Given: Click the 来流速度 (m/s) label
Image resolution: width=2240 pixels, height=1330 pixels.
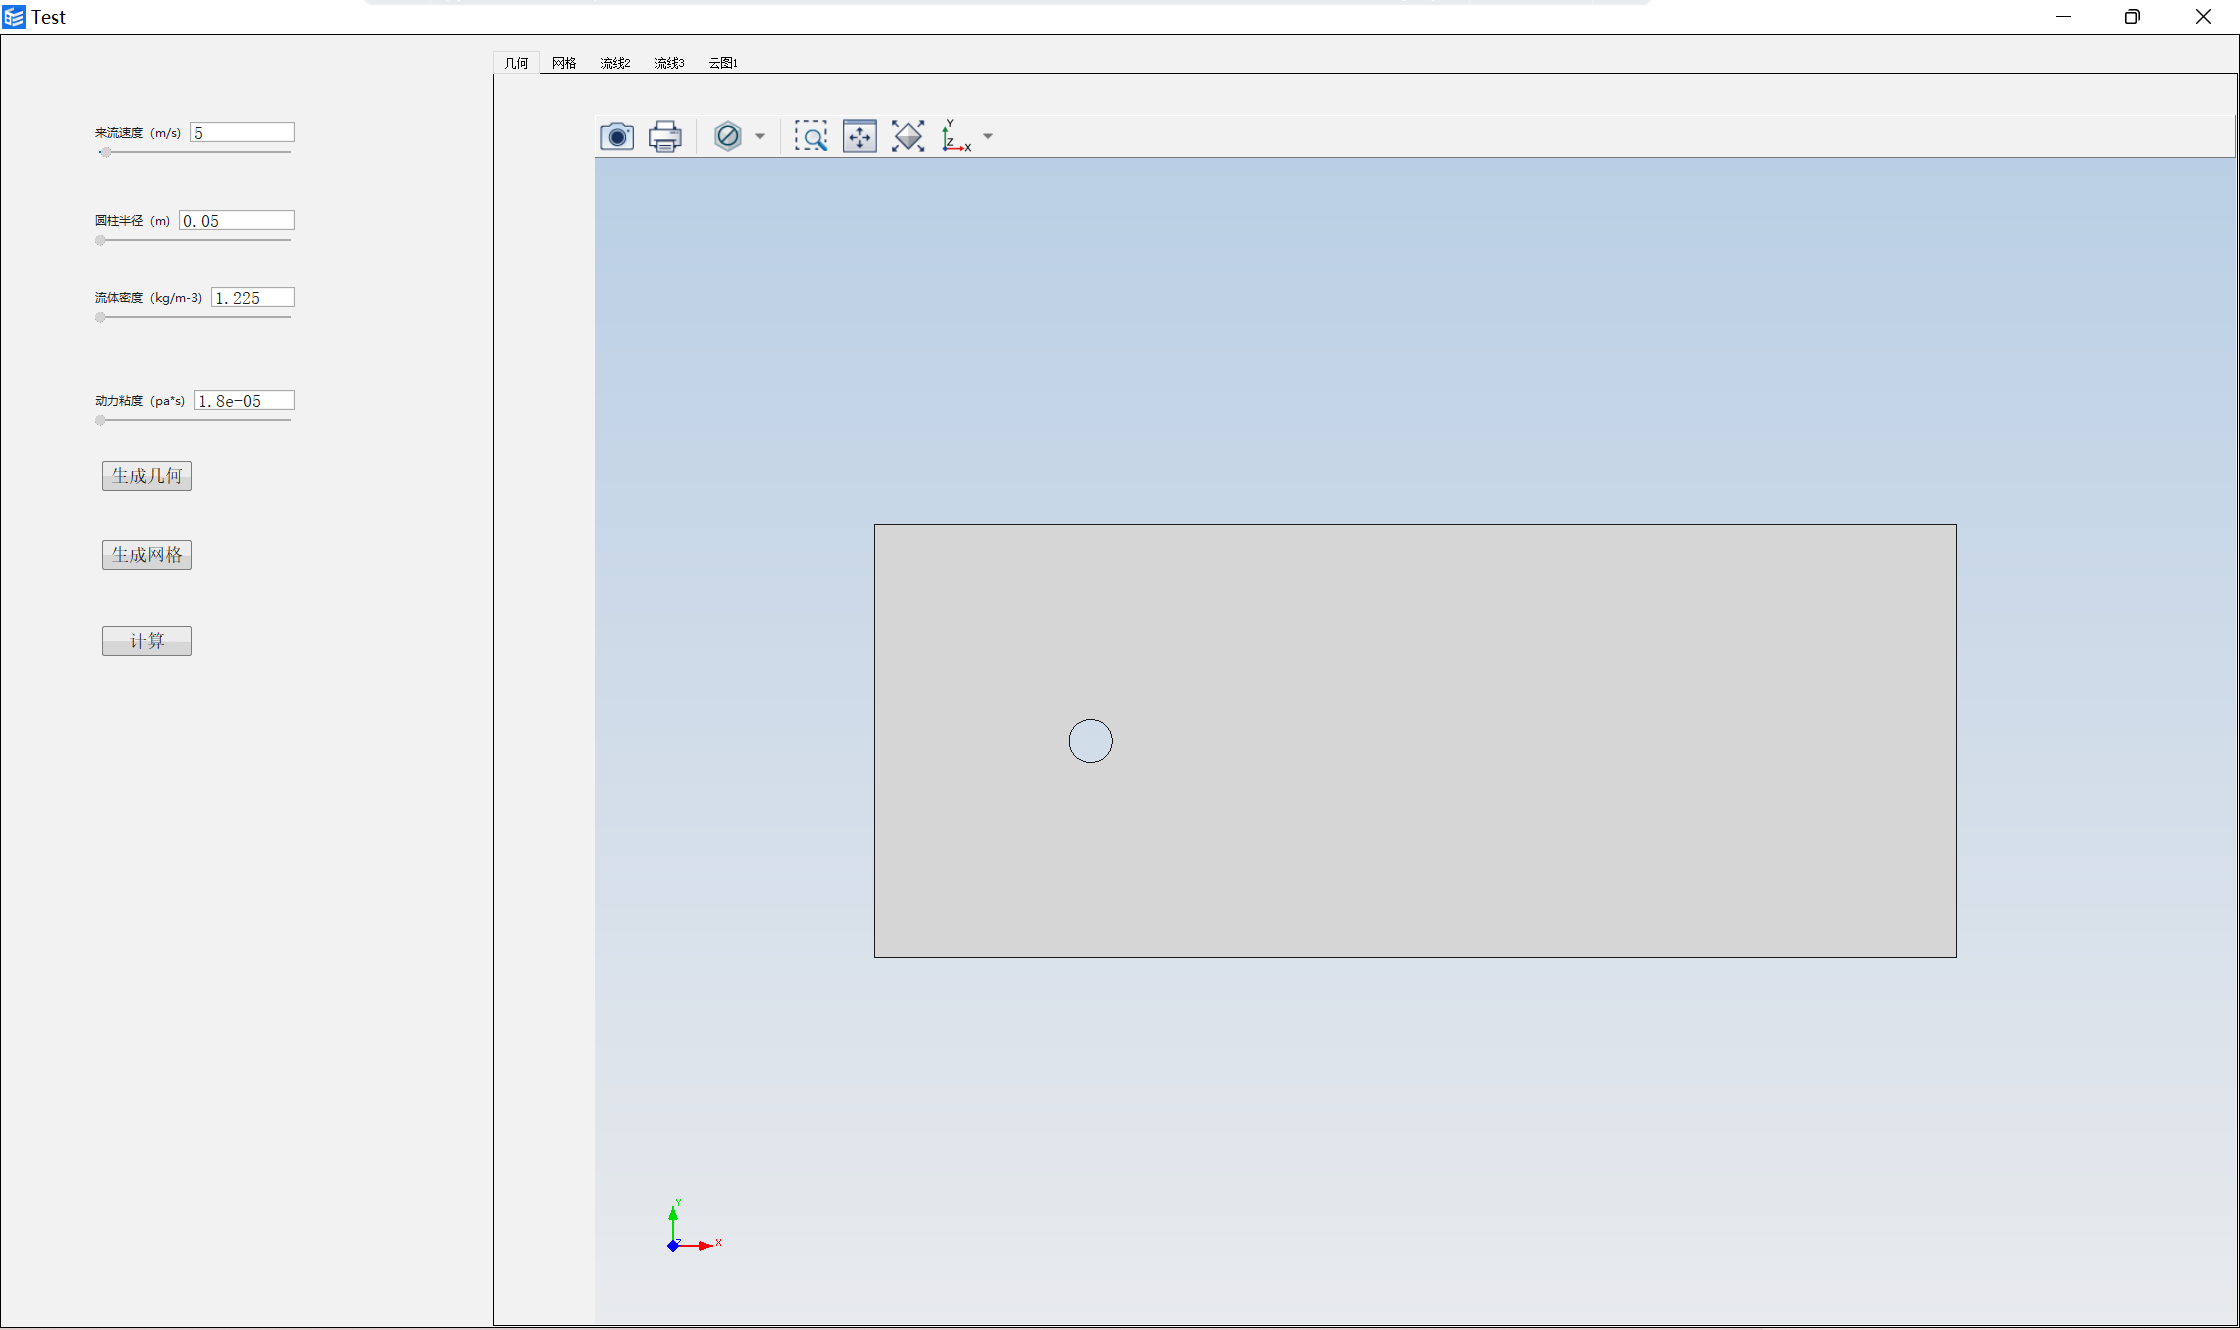Looking at the screenshot, I should coord(138,133).
